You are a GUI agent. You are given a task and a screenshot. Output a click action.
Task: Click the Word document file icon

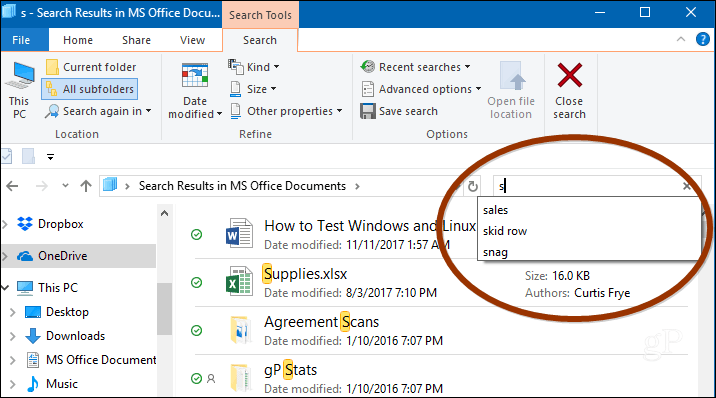point(239,233)
